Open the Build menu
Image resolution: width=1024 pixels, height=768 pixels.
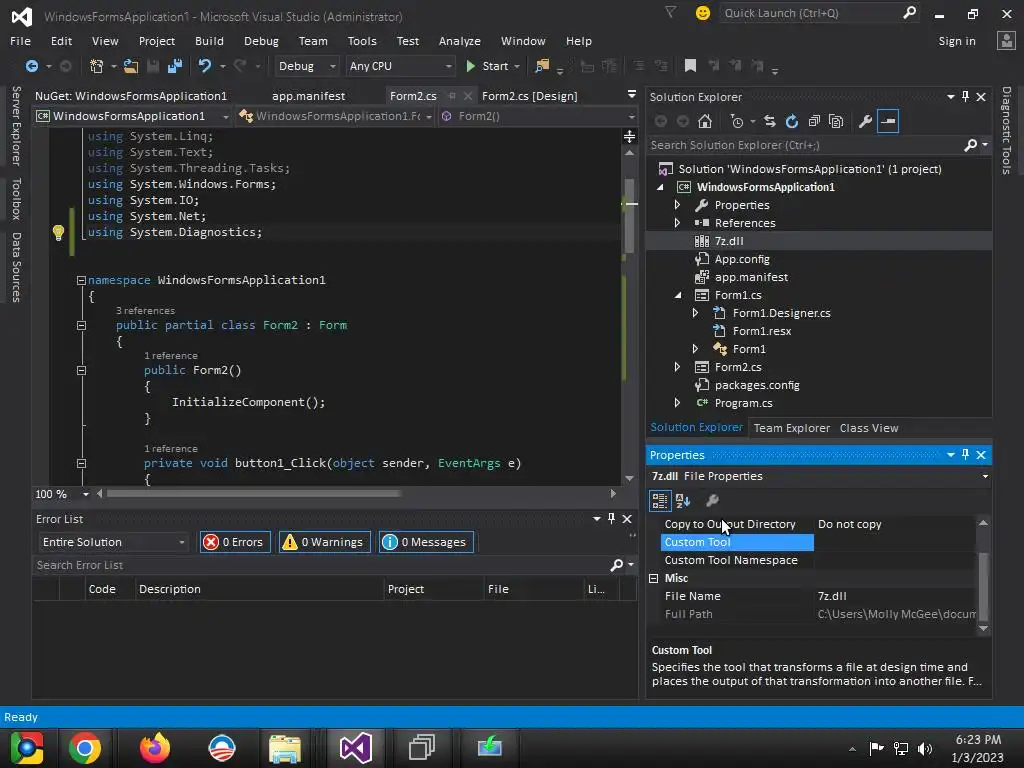(209, 40)
